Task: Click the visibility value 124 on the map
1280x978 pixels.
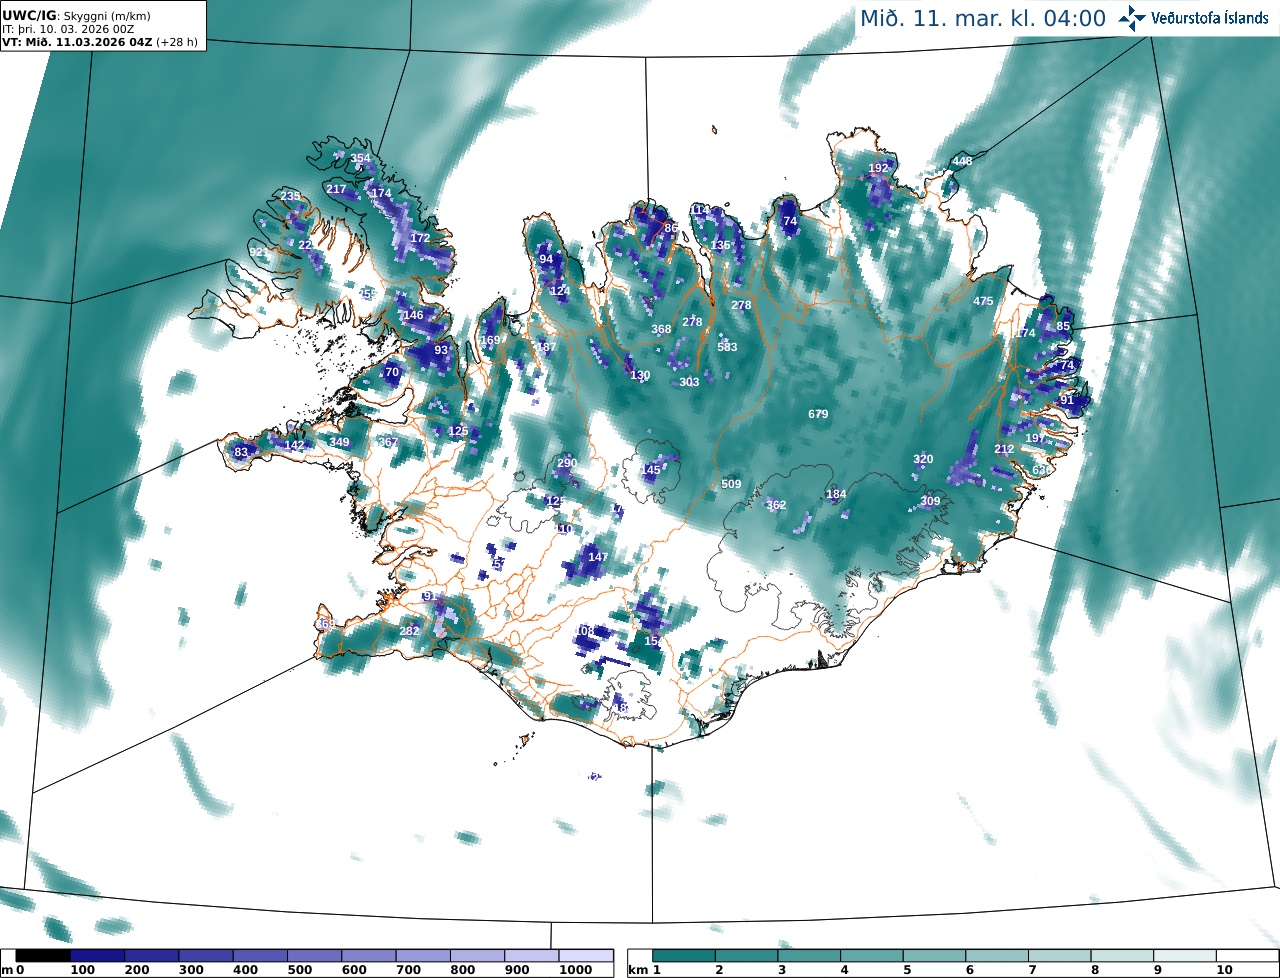Action: (560, 291)
